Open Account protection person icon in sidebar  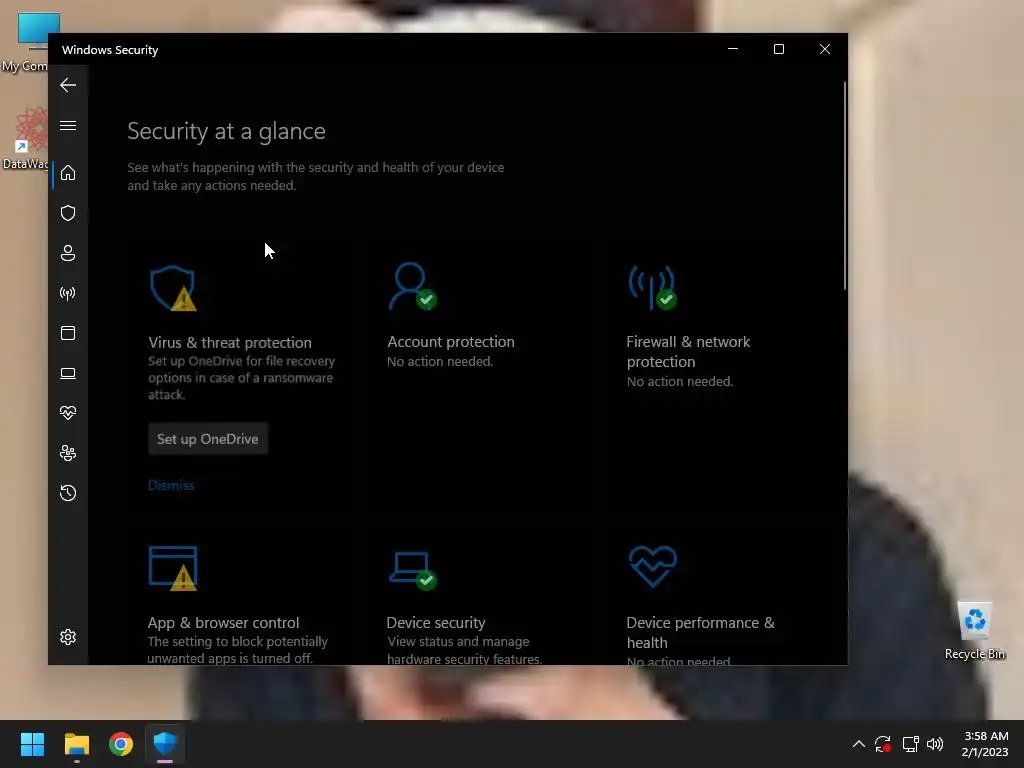coord(68,253)
